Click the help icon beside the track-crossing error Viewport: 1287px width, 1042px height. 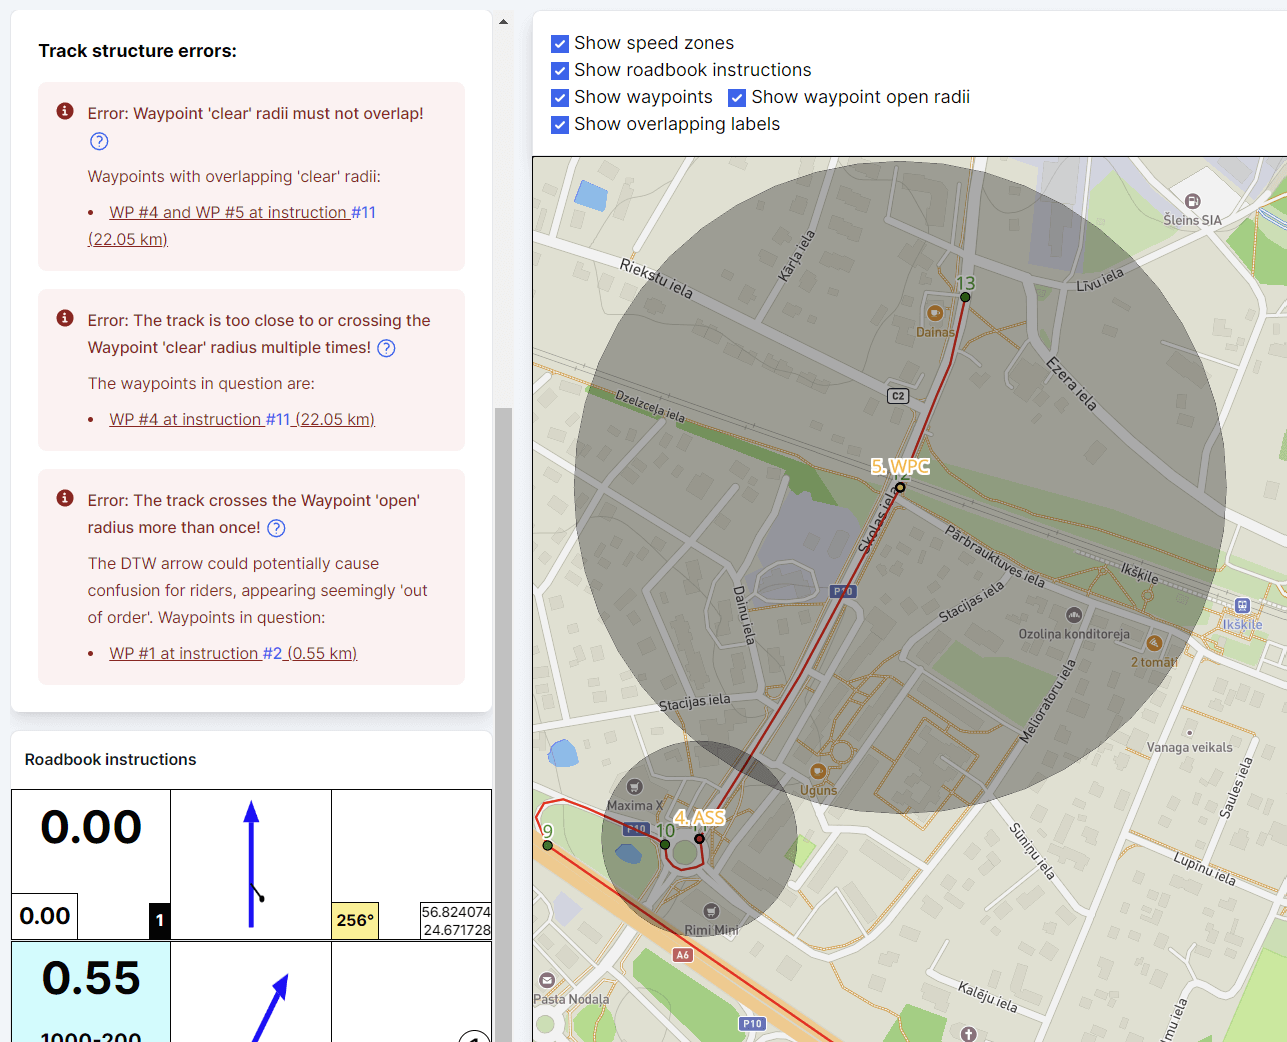click(386, 347)
